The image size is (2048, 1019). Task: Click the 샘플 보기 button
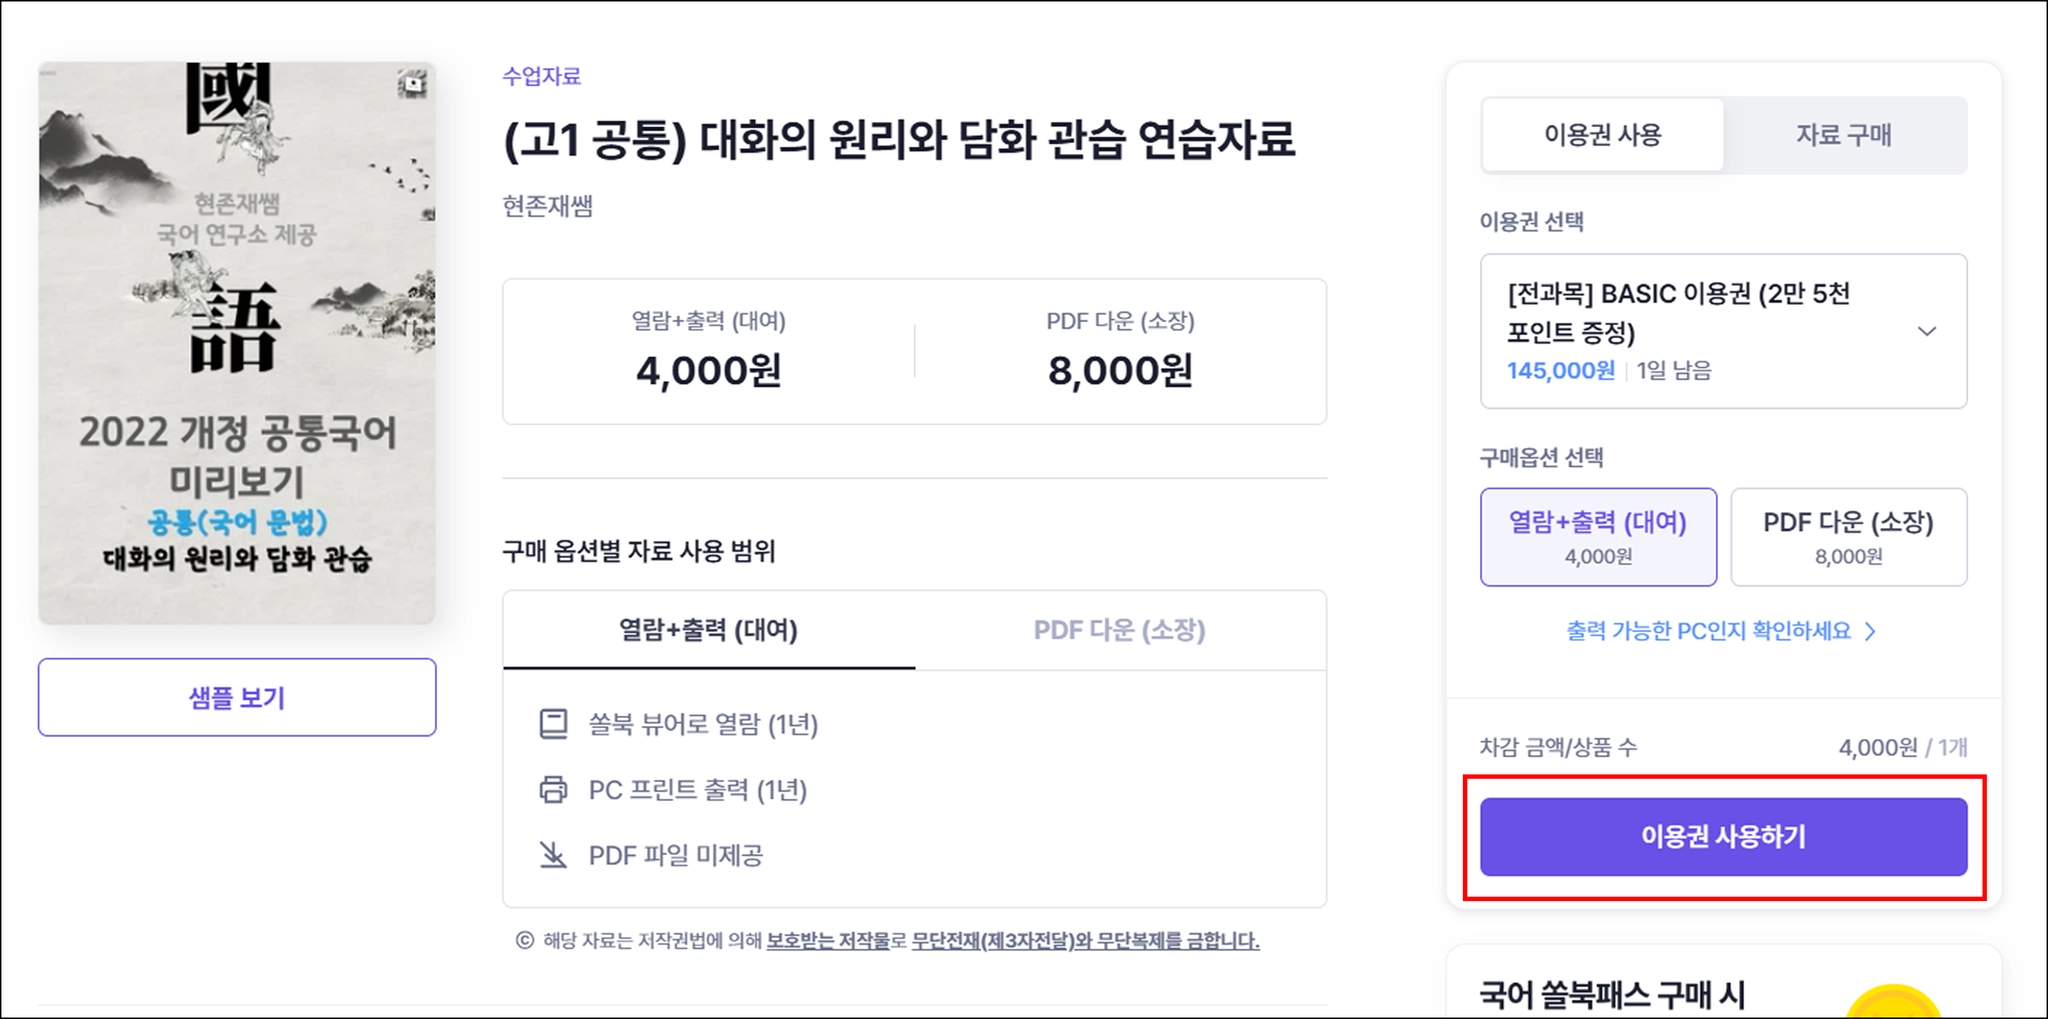click(x=237, y=697)
